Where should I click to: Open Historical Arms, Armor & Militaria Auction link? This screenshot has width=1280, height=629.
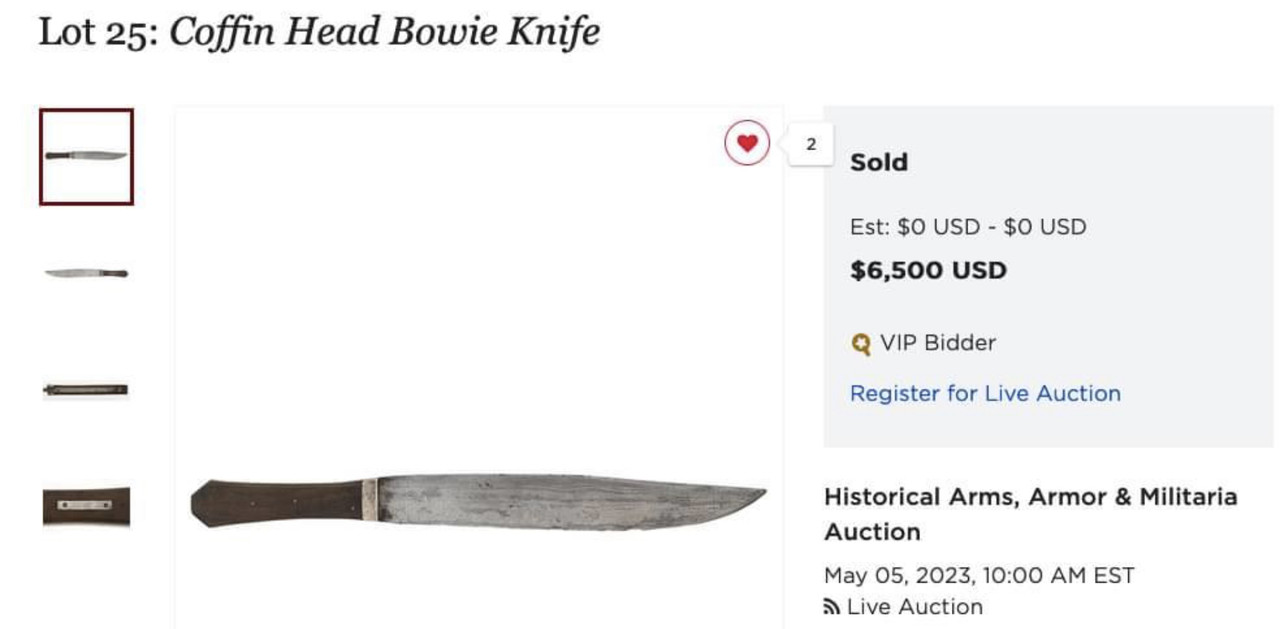[1030, 514]
